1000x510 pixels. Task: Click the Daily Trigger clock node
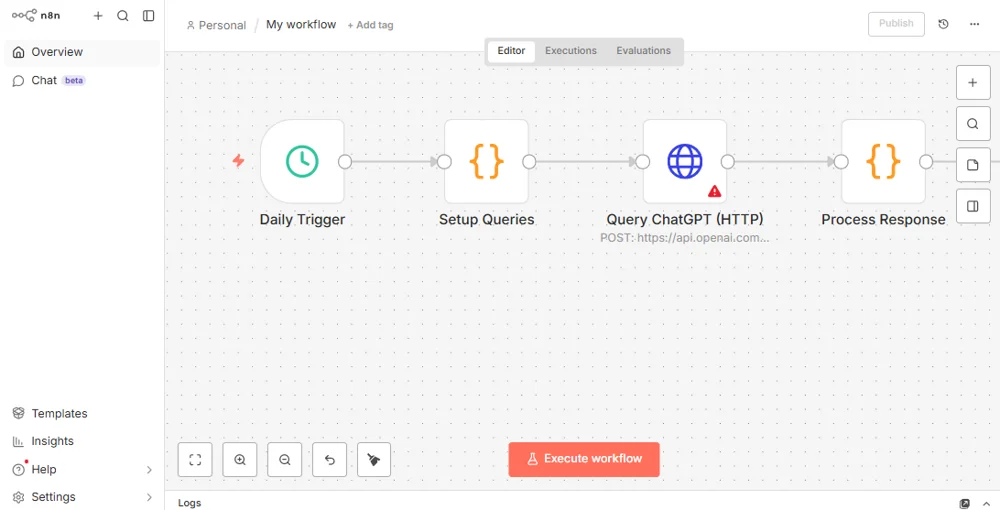(x=302, y=161)
